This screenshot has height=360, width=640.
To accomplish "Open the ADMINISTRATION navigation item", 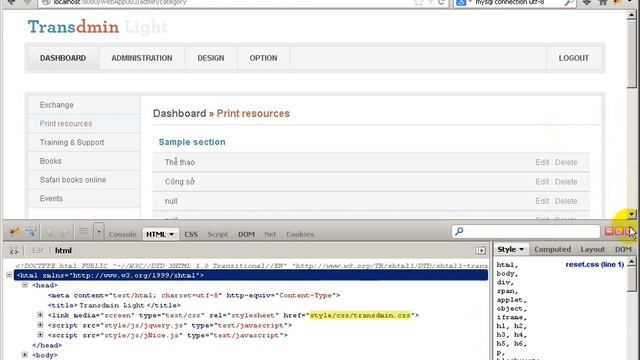I will pyautogui.click(x=142, y=58).
